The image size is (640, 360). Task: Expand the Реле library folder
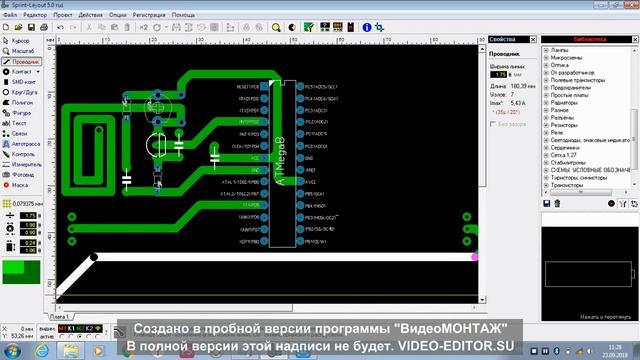(x=546, y=133)
